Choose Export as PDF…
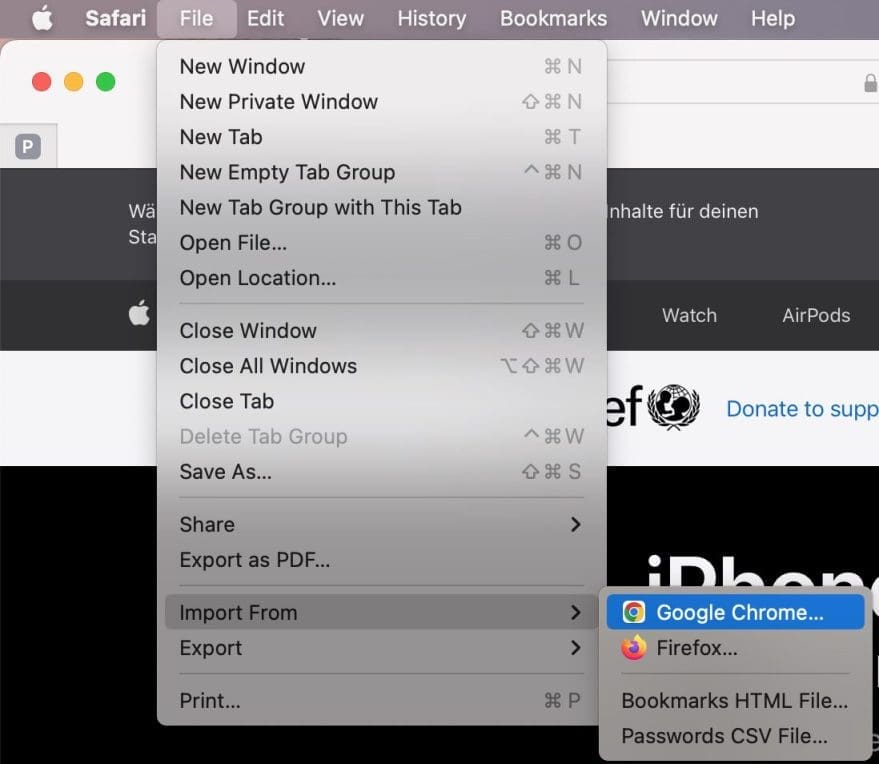This screenshot has height=764, width=879. pos(254,560)
